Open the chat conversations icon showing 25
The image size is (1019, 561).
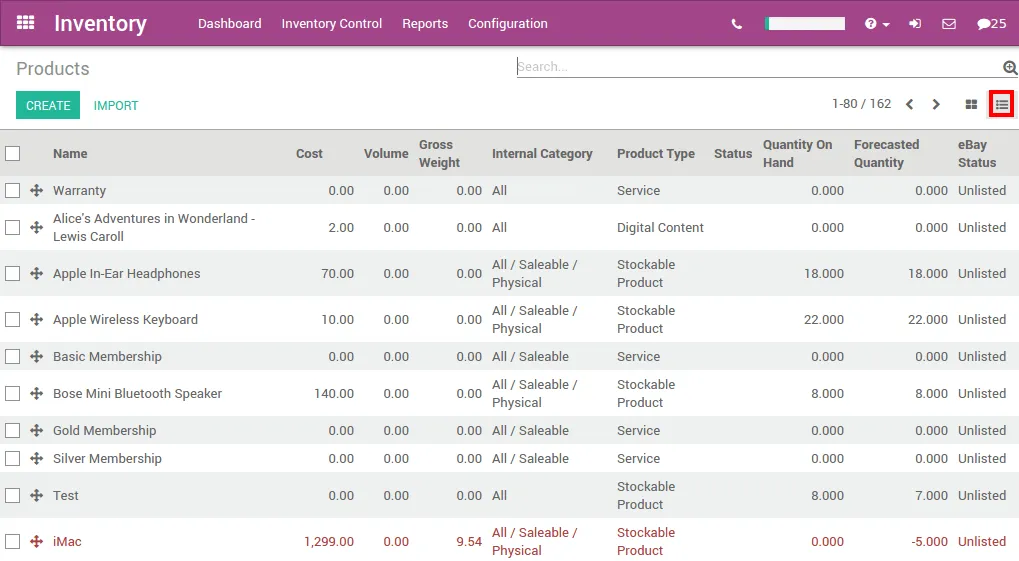click(x=992, y=24)
